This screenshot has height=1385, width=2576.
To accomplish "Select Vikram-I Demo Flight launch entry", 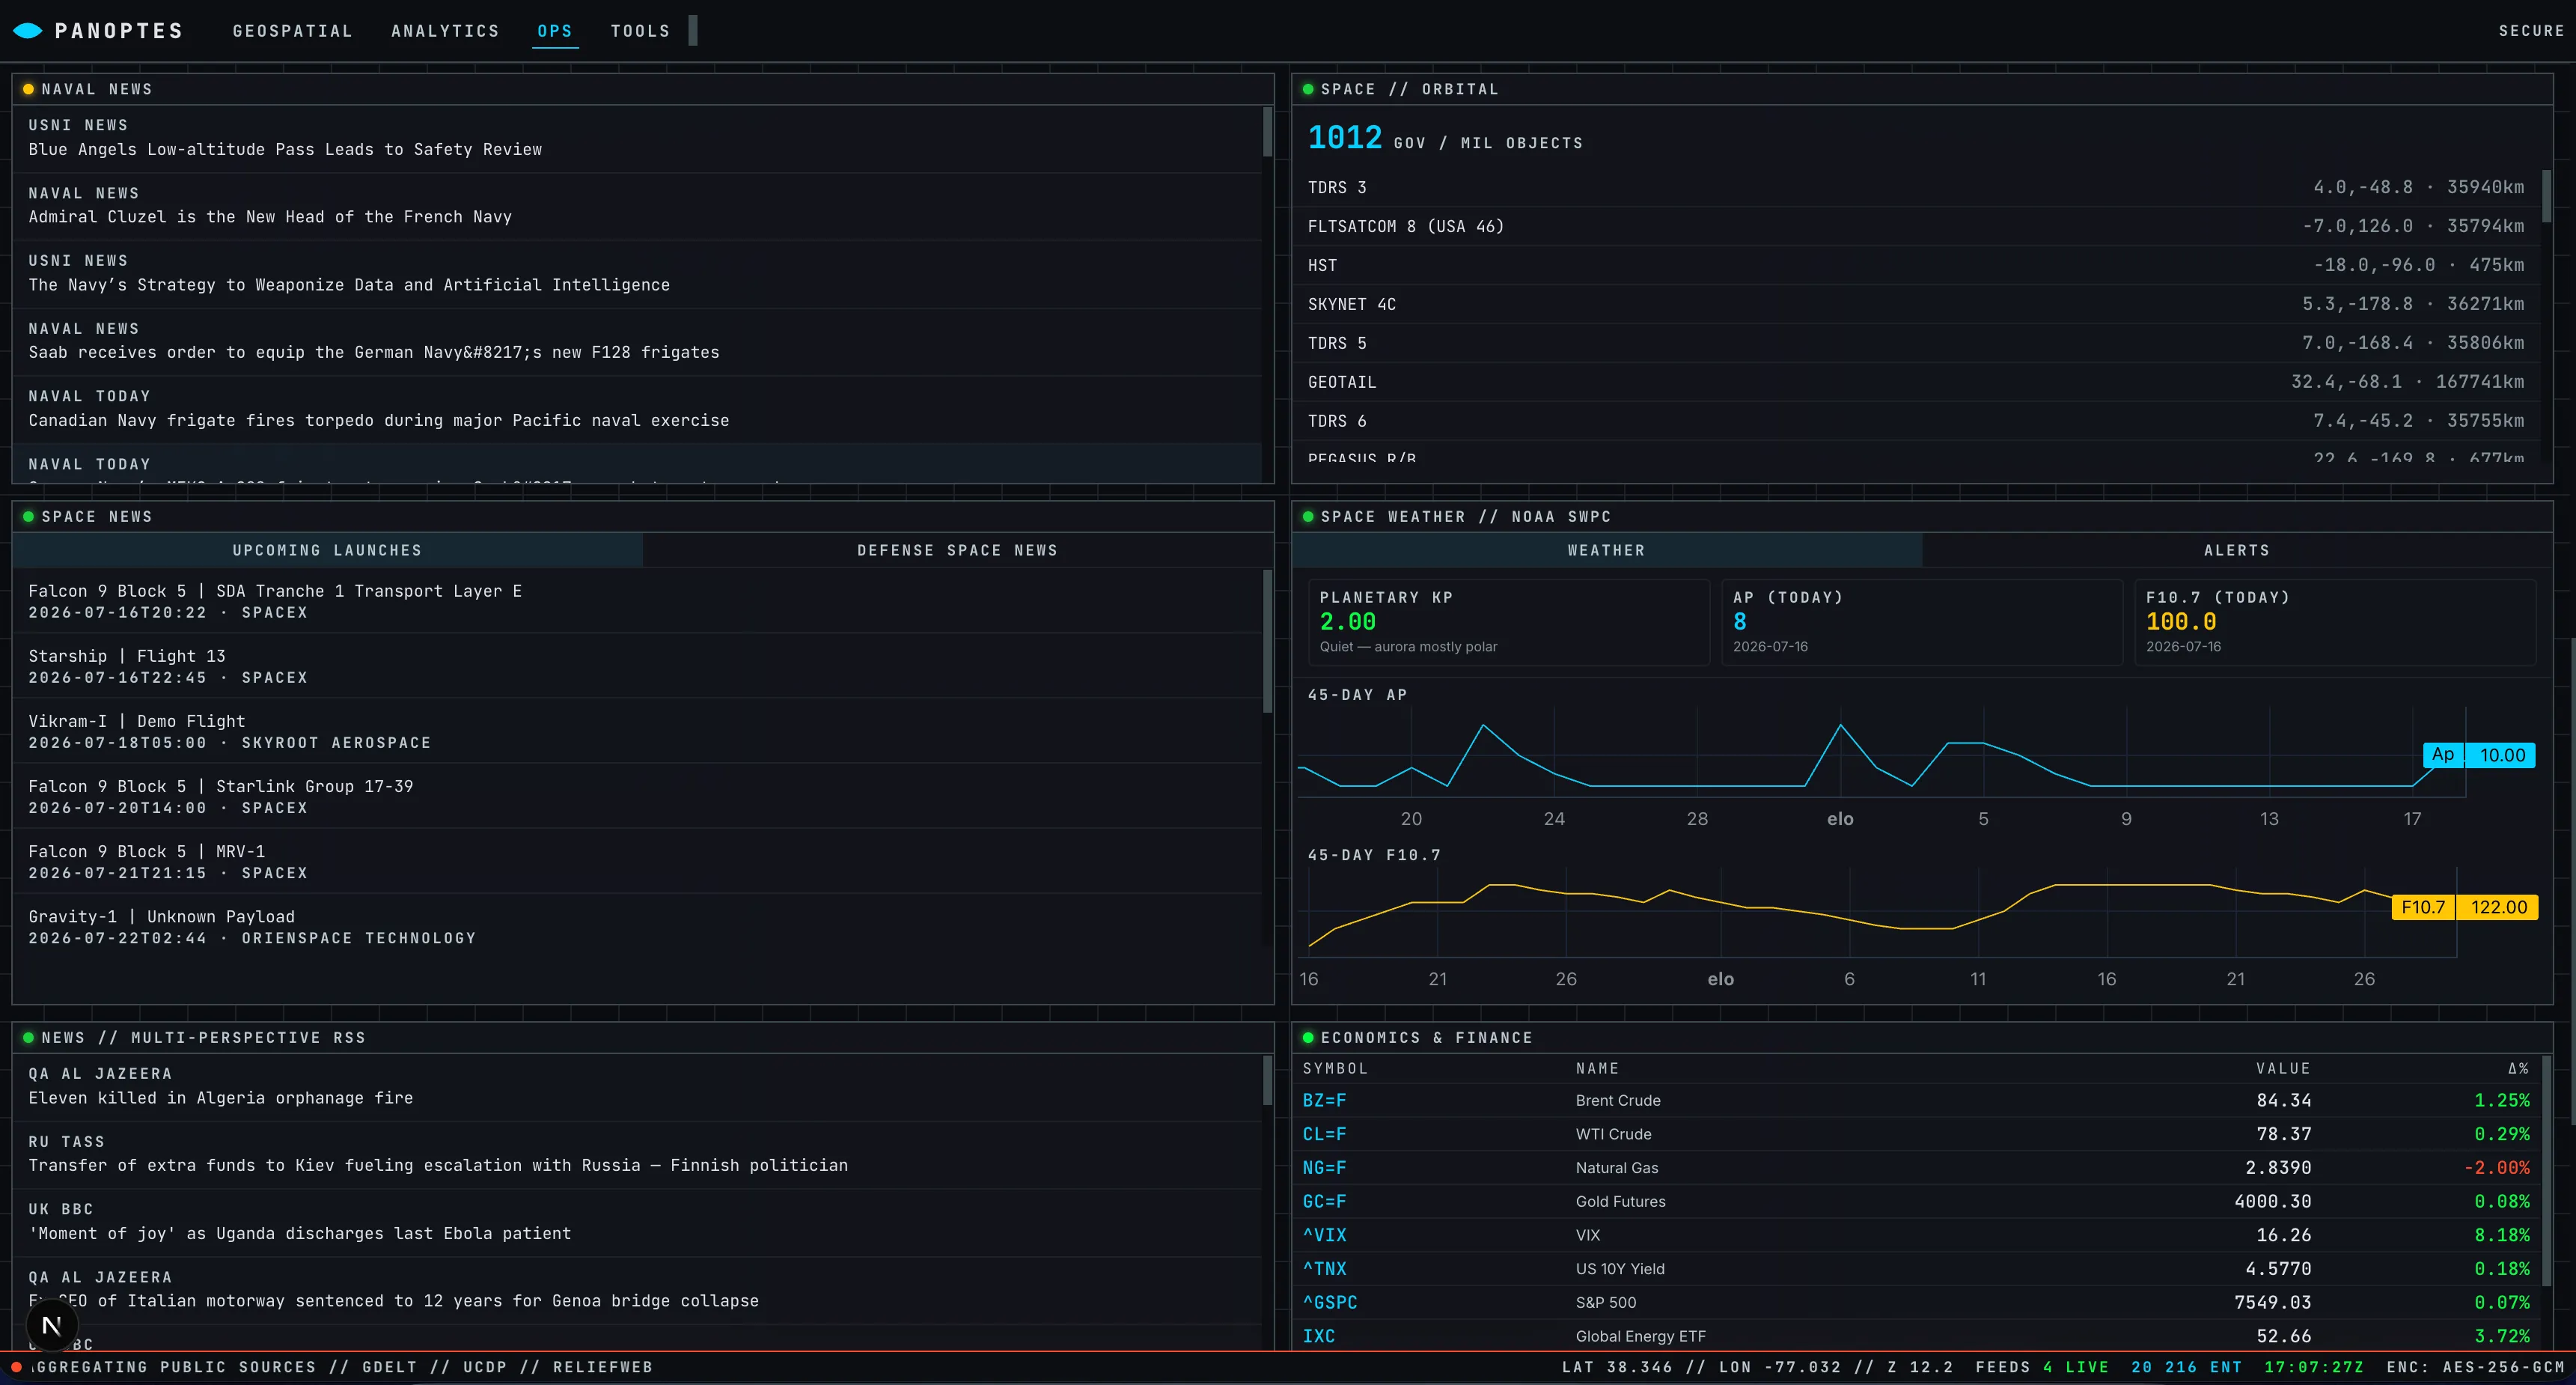I will click(637, 731).
